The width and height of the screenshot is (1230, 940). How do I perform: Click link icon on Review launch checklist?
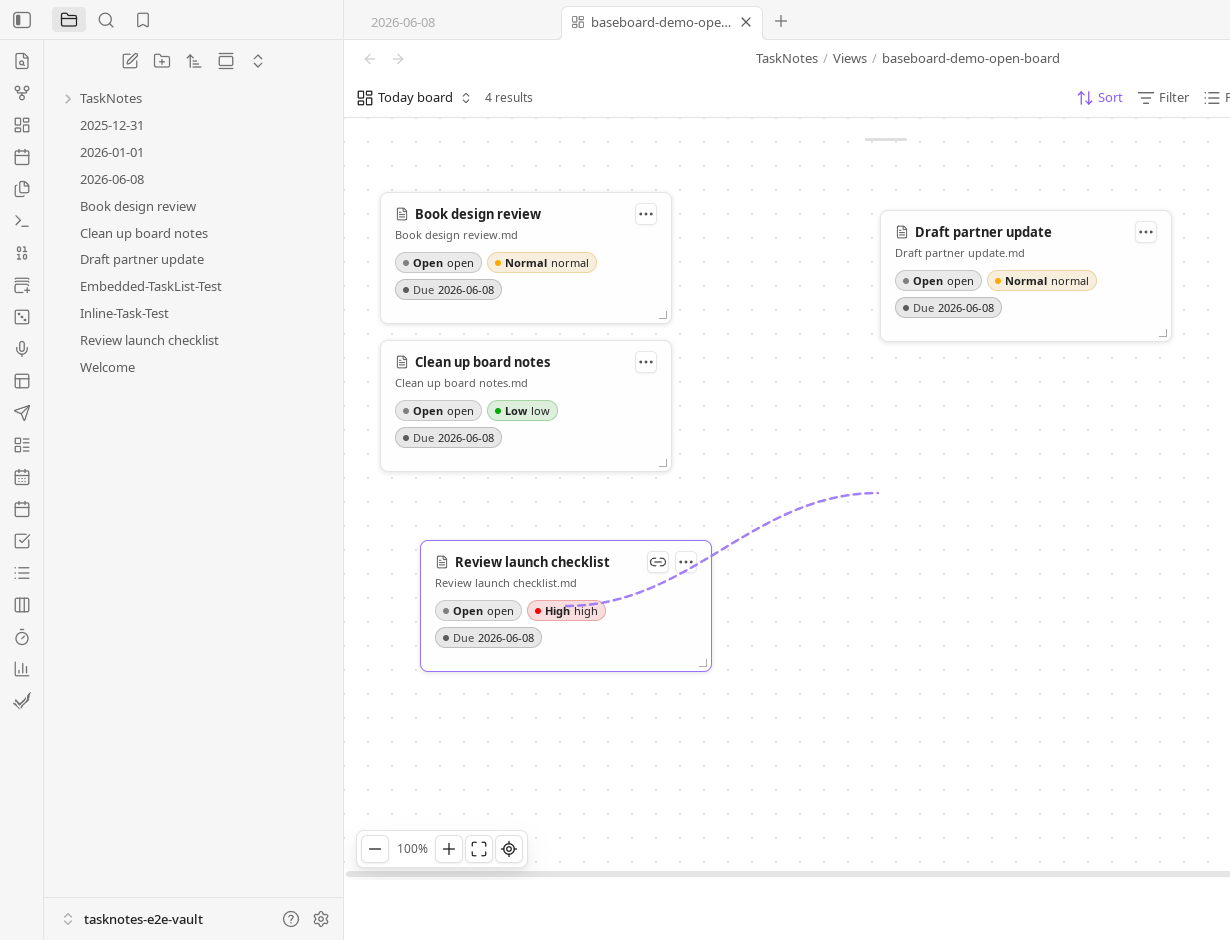pos(658,562)
